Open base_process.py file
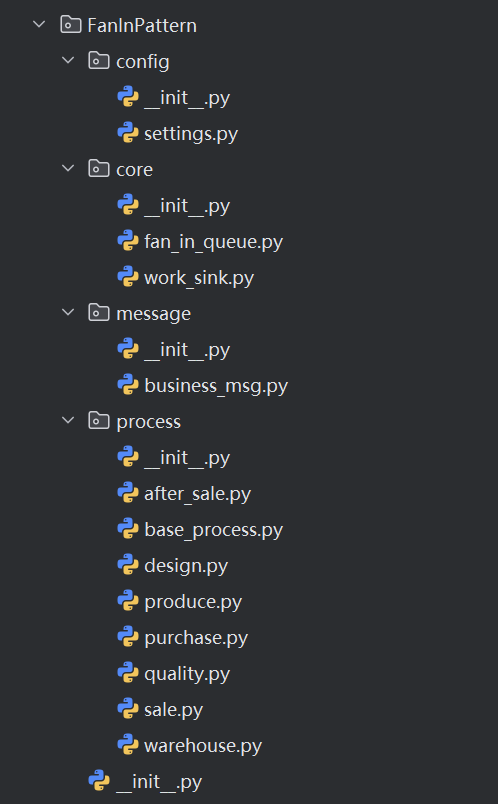Viewport: 498px width, 804px height. pyautogui.click(x=213, y=530)
